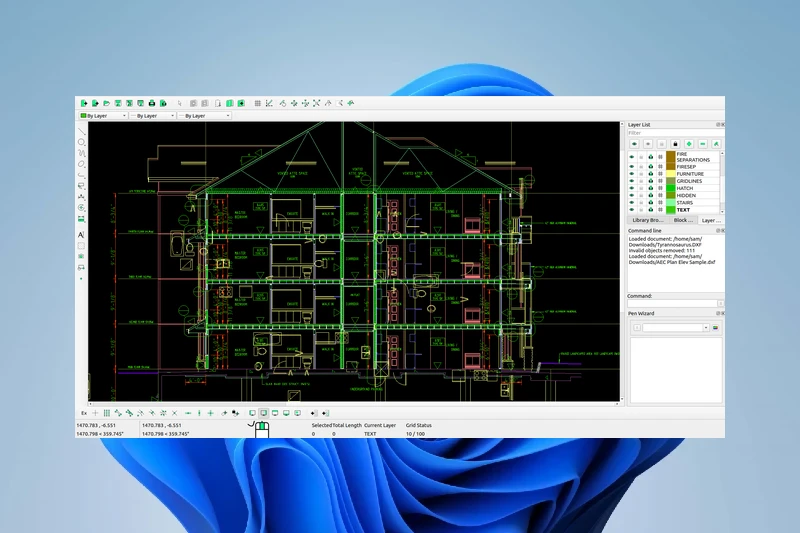This screenshot has width=800, height=533.
Task: Select the Text tool in left toolbar
Action: click(x=82, y=234)
